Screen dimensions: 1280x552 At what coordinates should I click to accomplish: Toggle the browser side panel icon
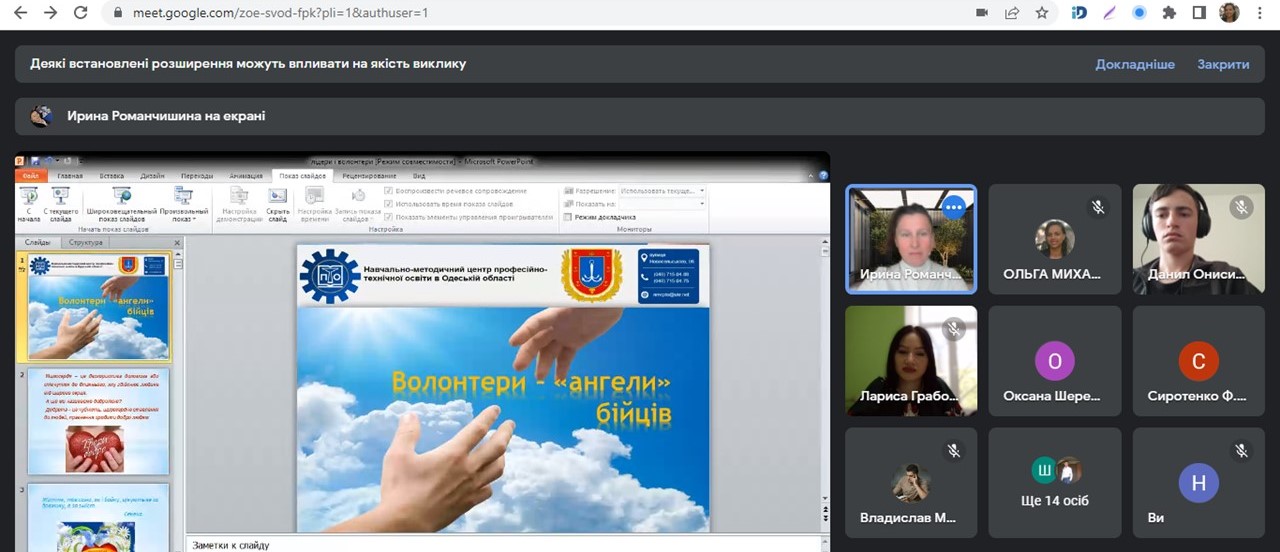pos(1198,13)
